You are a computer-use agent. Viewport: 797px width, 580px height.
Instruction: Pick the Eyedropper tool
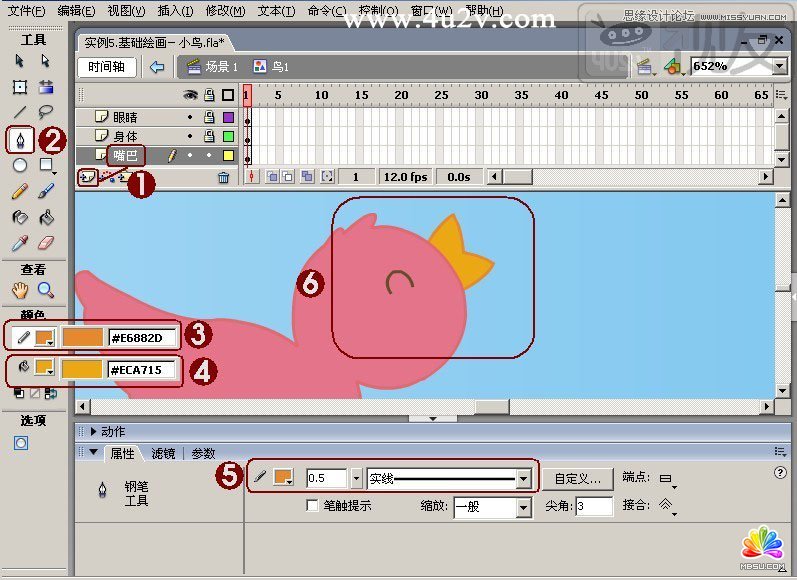(19, 243)
